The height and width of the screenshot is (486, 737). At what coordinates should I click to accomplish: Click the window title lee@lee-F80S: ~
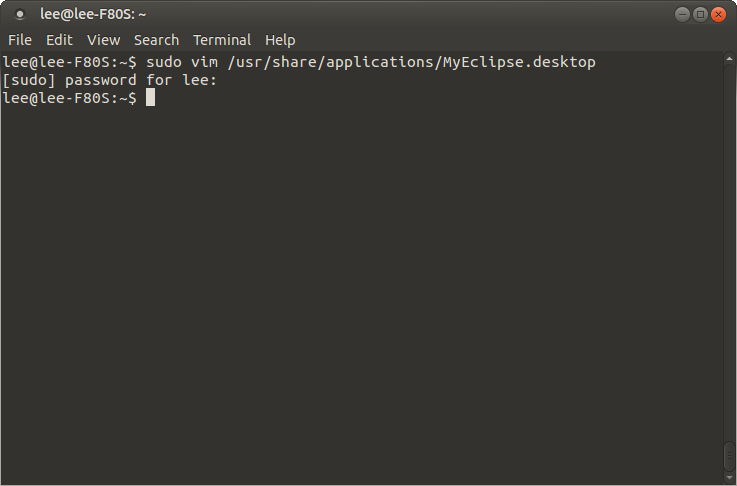(93, 15)
